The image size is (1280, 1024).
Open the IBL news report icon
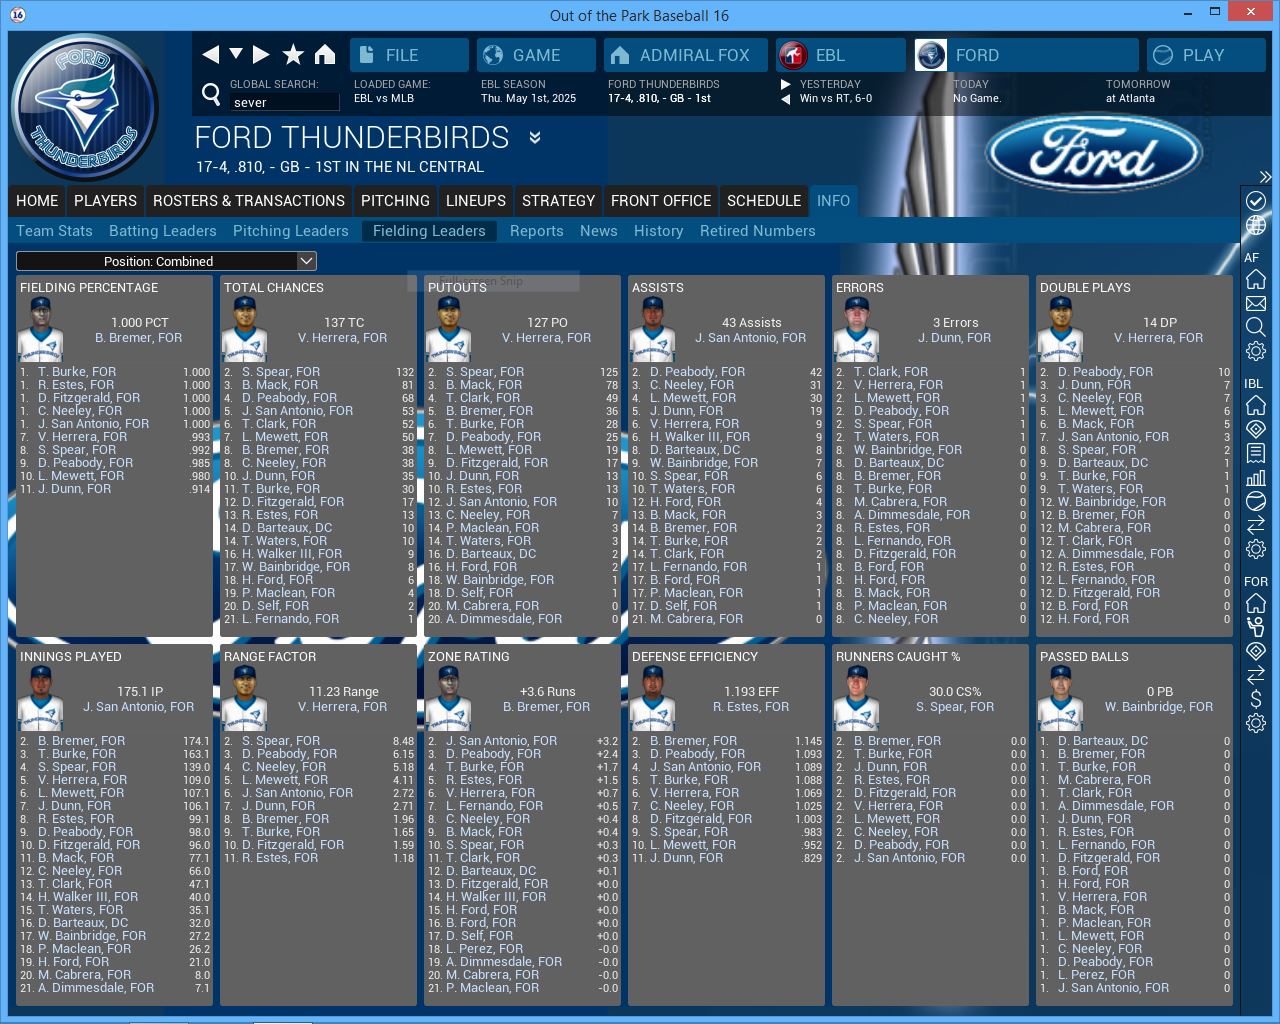1256,453
